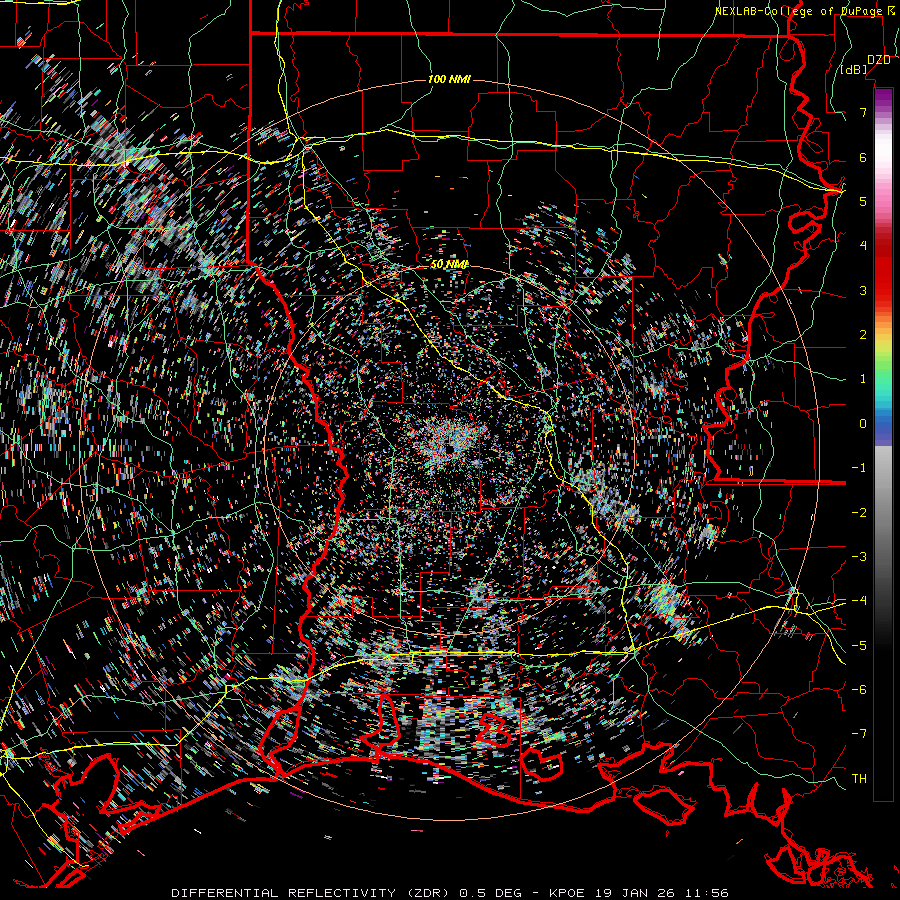Image resolution: width=900 pixels, height=900 pixels.
Task: Click the -5 dB tick label
Action: point(859,646)
